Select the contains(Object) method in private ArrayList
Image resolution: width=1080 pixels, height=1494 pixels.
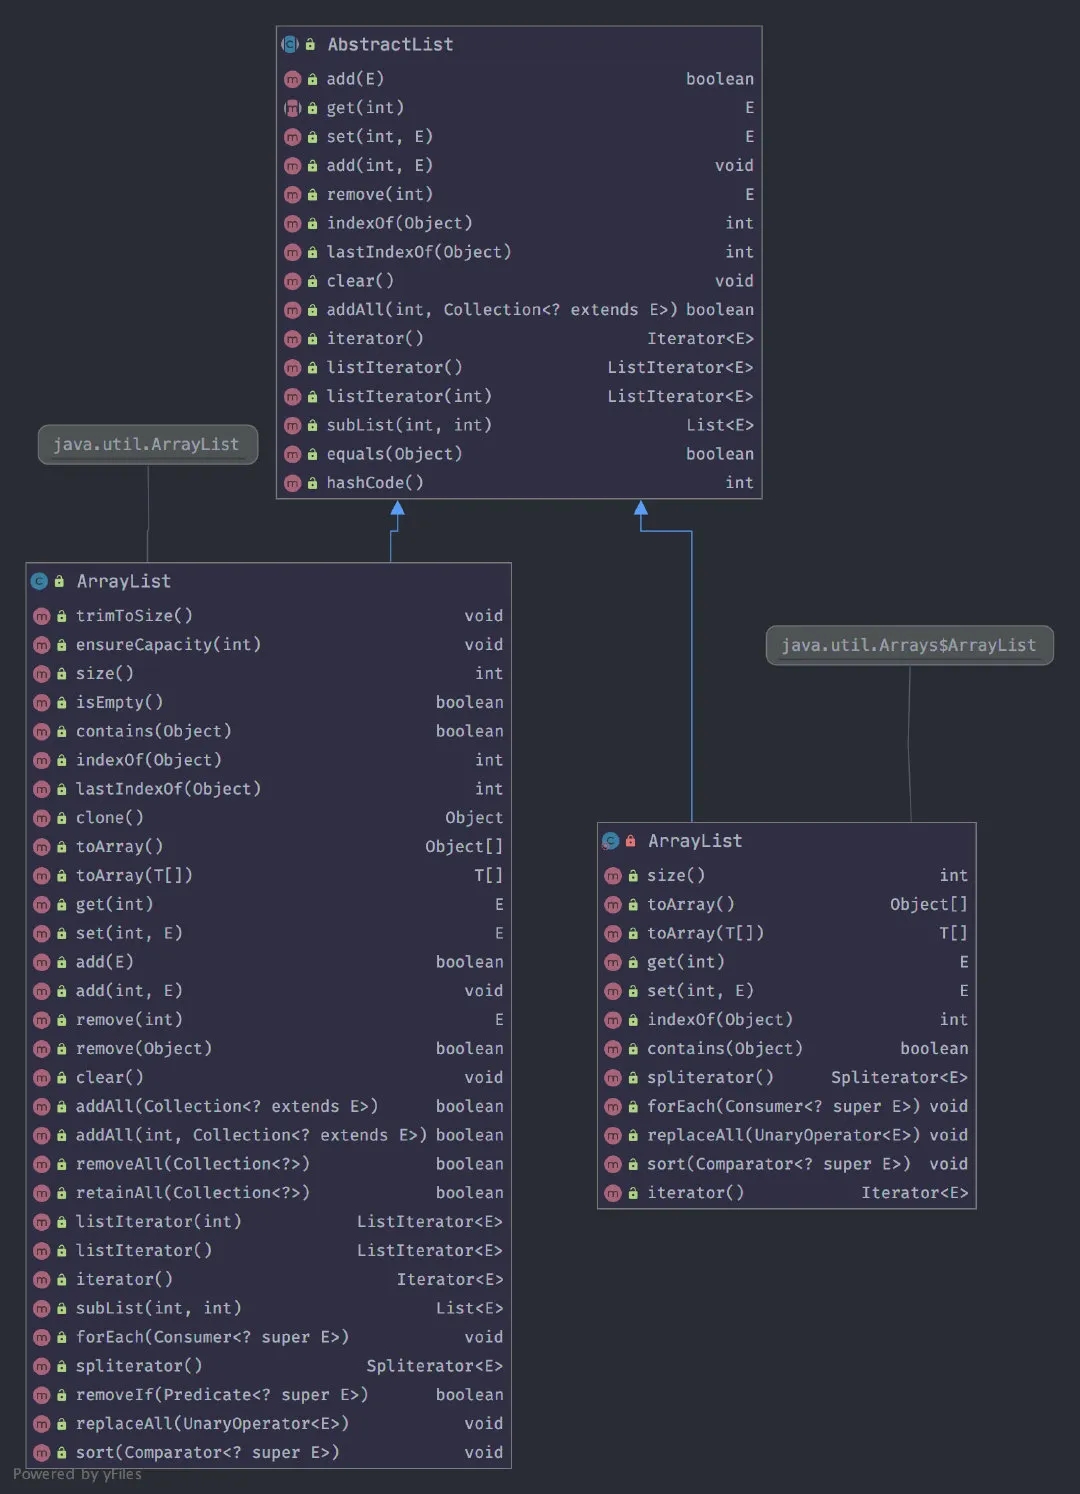pyautogui.click(x=725, y=1049)
